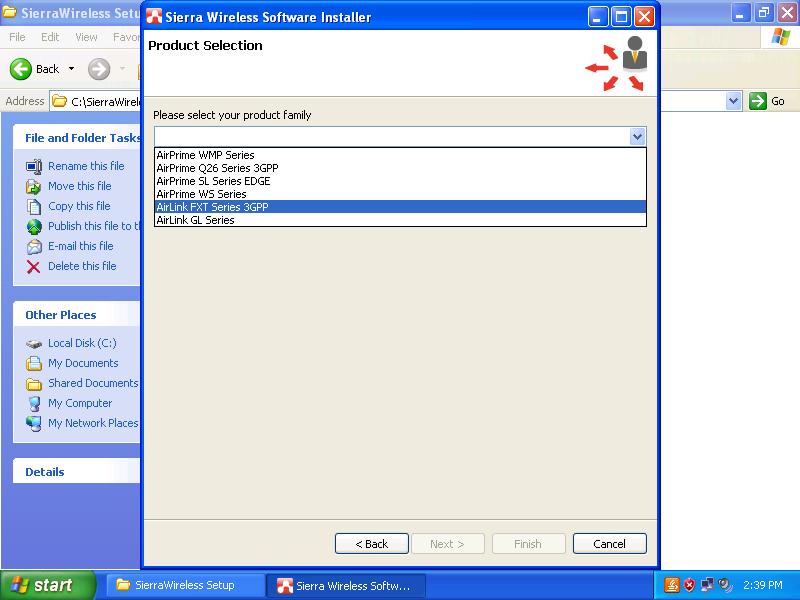Open My Network Places link
Screen dimensions: 800x600
(x=93, y=423)
